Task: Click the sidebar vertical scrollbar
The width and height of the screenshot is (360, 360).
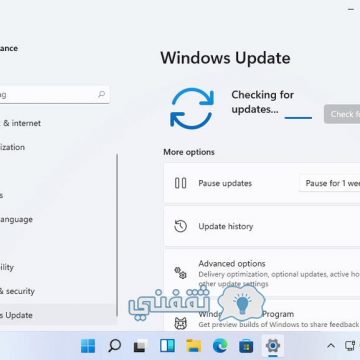Action: click(x=117, y=235)
